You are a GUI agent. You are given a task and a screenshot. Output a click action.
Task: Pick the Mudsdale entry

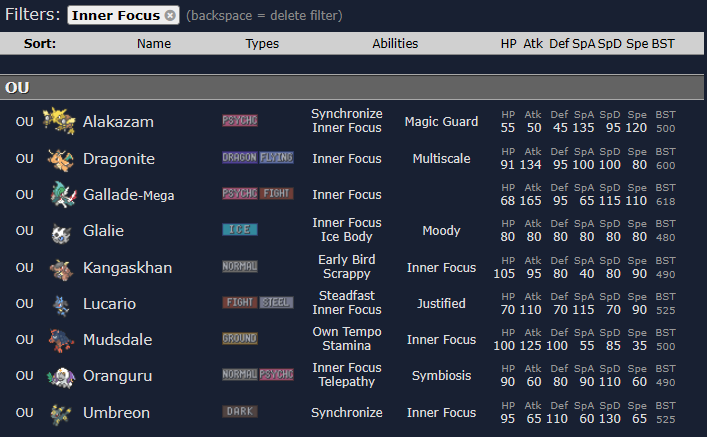[117, 340]
